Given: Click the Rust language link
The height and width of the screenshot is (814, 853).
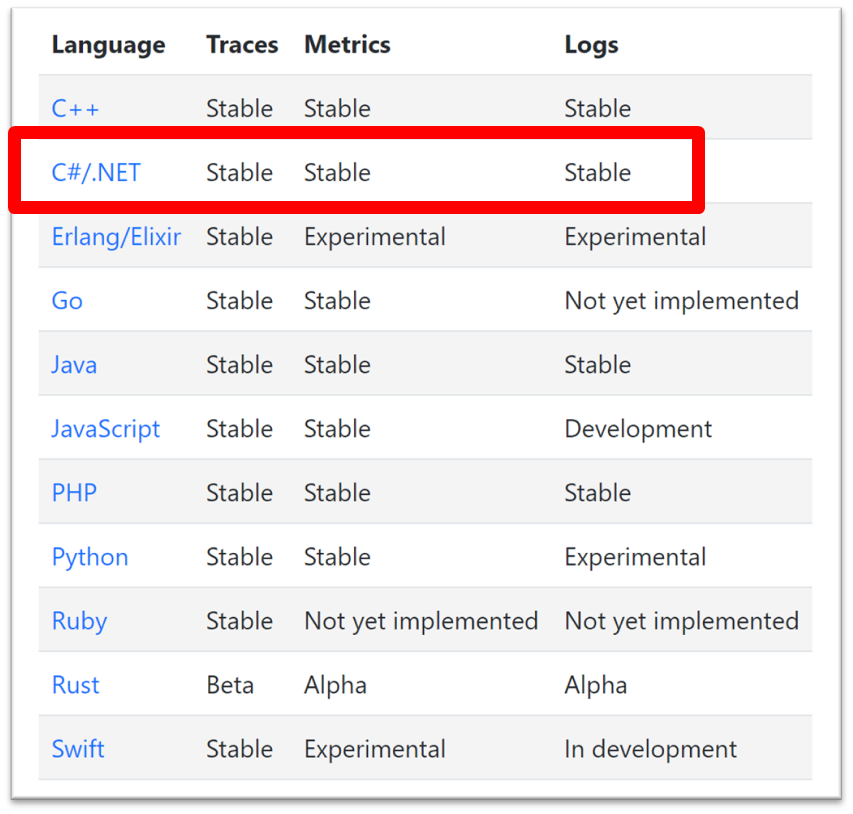Looking at the screenshot, I should tap(76, 685).
